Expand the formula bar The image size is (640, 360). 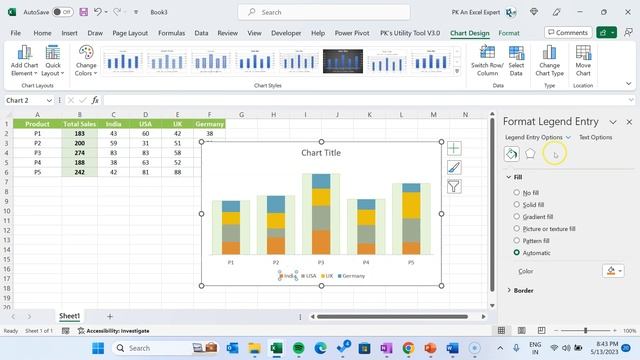coord(631,100)
